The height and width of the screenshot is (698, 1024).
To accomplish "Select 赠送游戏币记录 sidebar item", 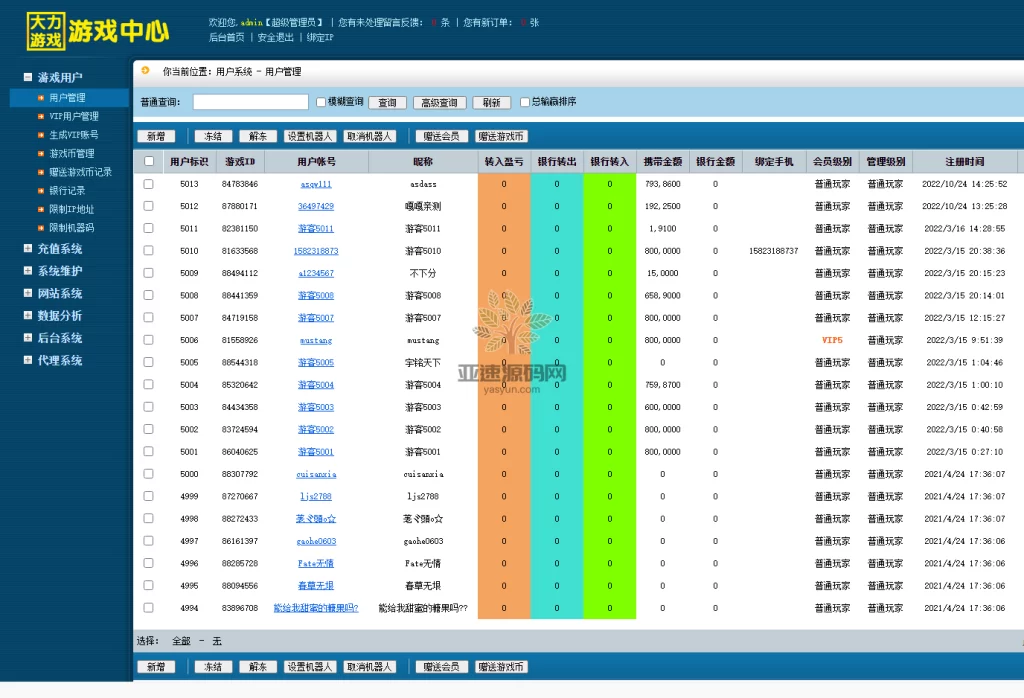I will pyautogui.click(x=79, y=171).
